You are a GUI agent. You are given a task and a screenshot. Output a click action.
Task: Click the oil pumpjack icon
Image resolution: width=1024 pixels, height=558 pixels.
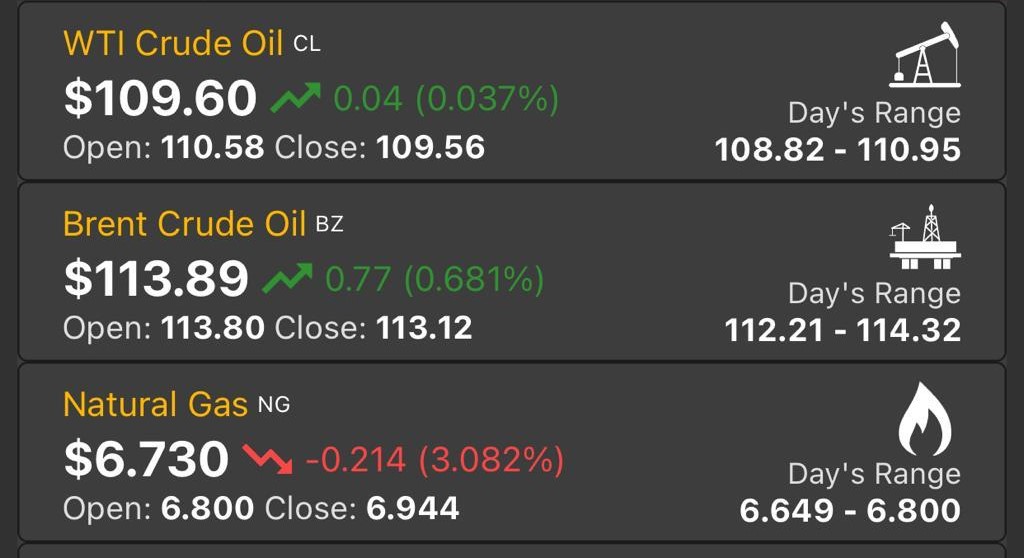(x=925, y=55)
